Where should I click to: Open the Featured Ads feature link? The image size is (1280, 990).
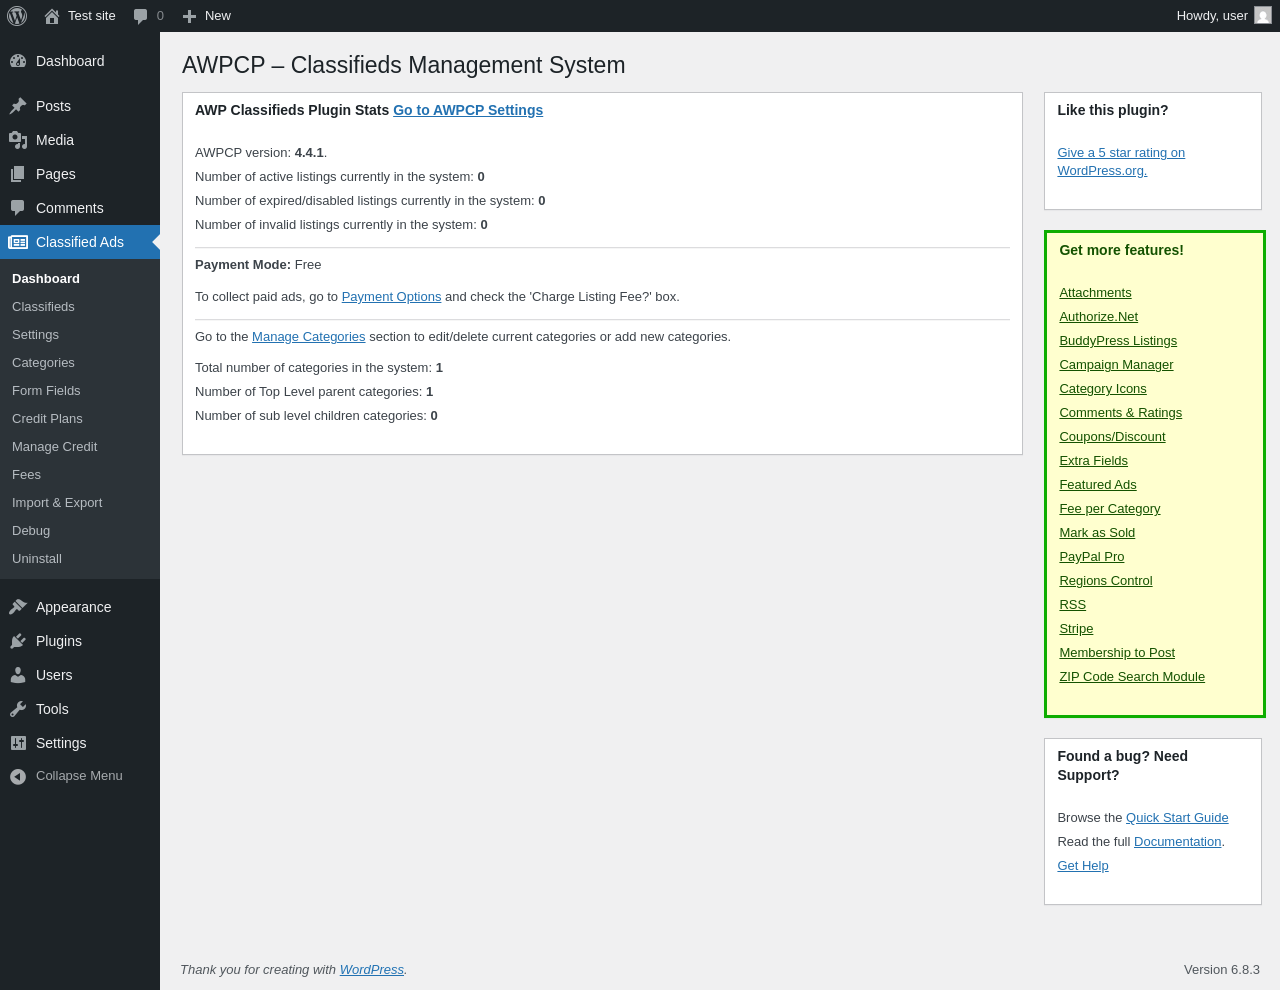pos(1098,485)
